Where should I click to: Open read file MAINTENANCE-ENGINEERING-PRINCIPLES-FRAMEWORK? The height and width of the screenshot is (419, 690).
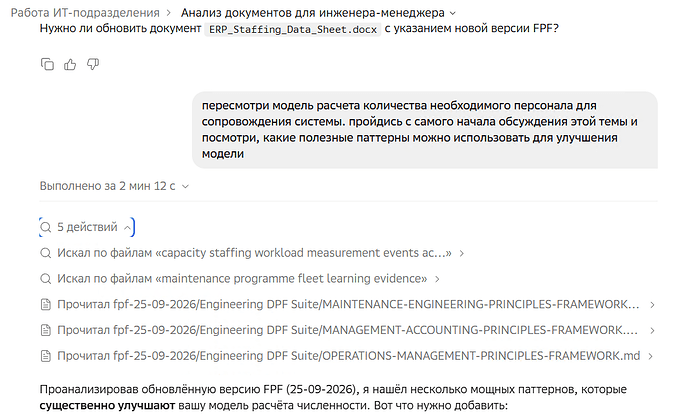coord(348,305)
